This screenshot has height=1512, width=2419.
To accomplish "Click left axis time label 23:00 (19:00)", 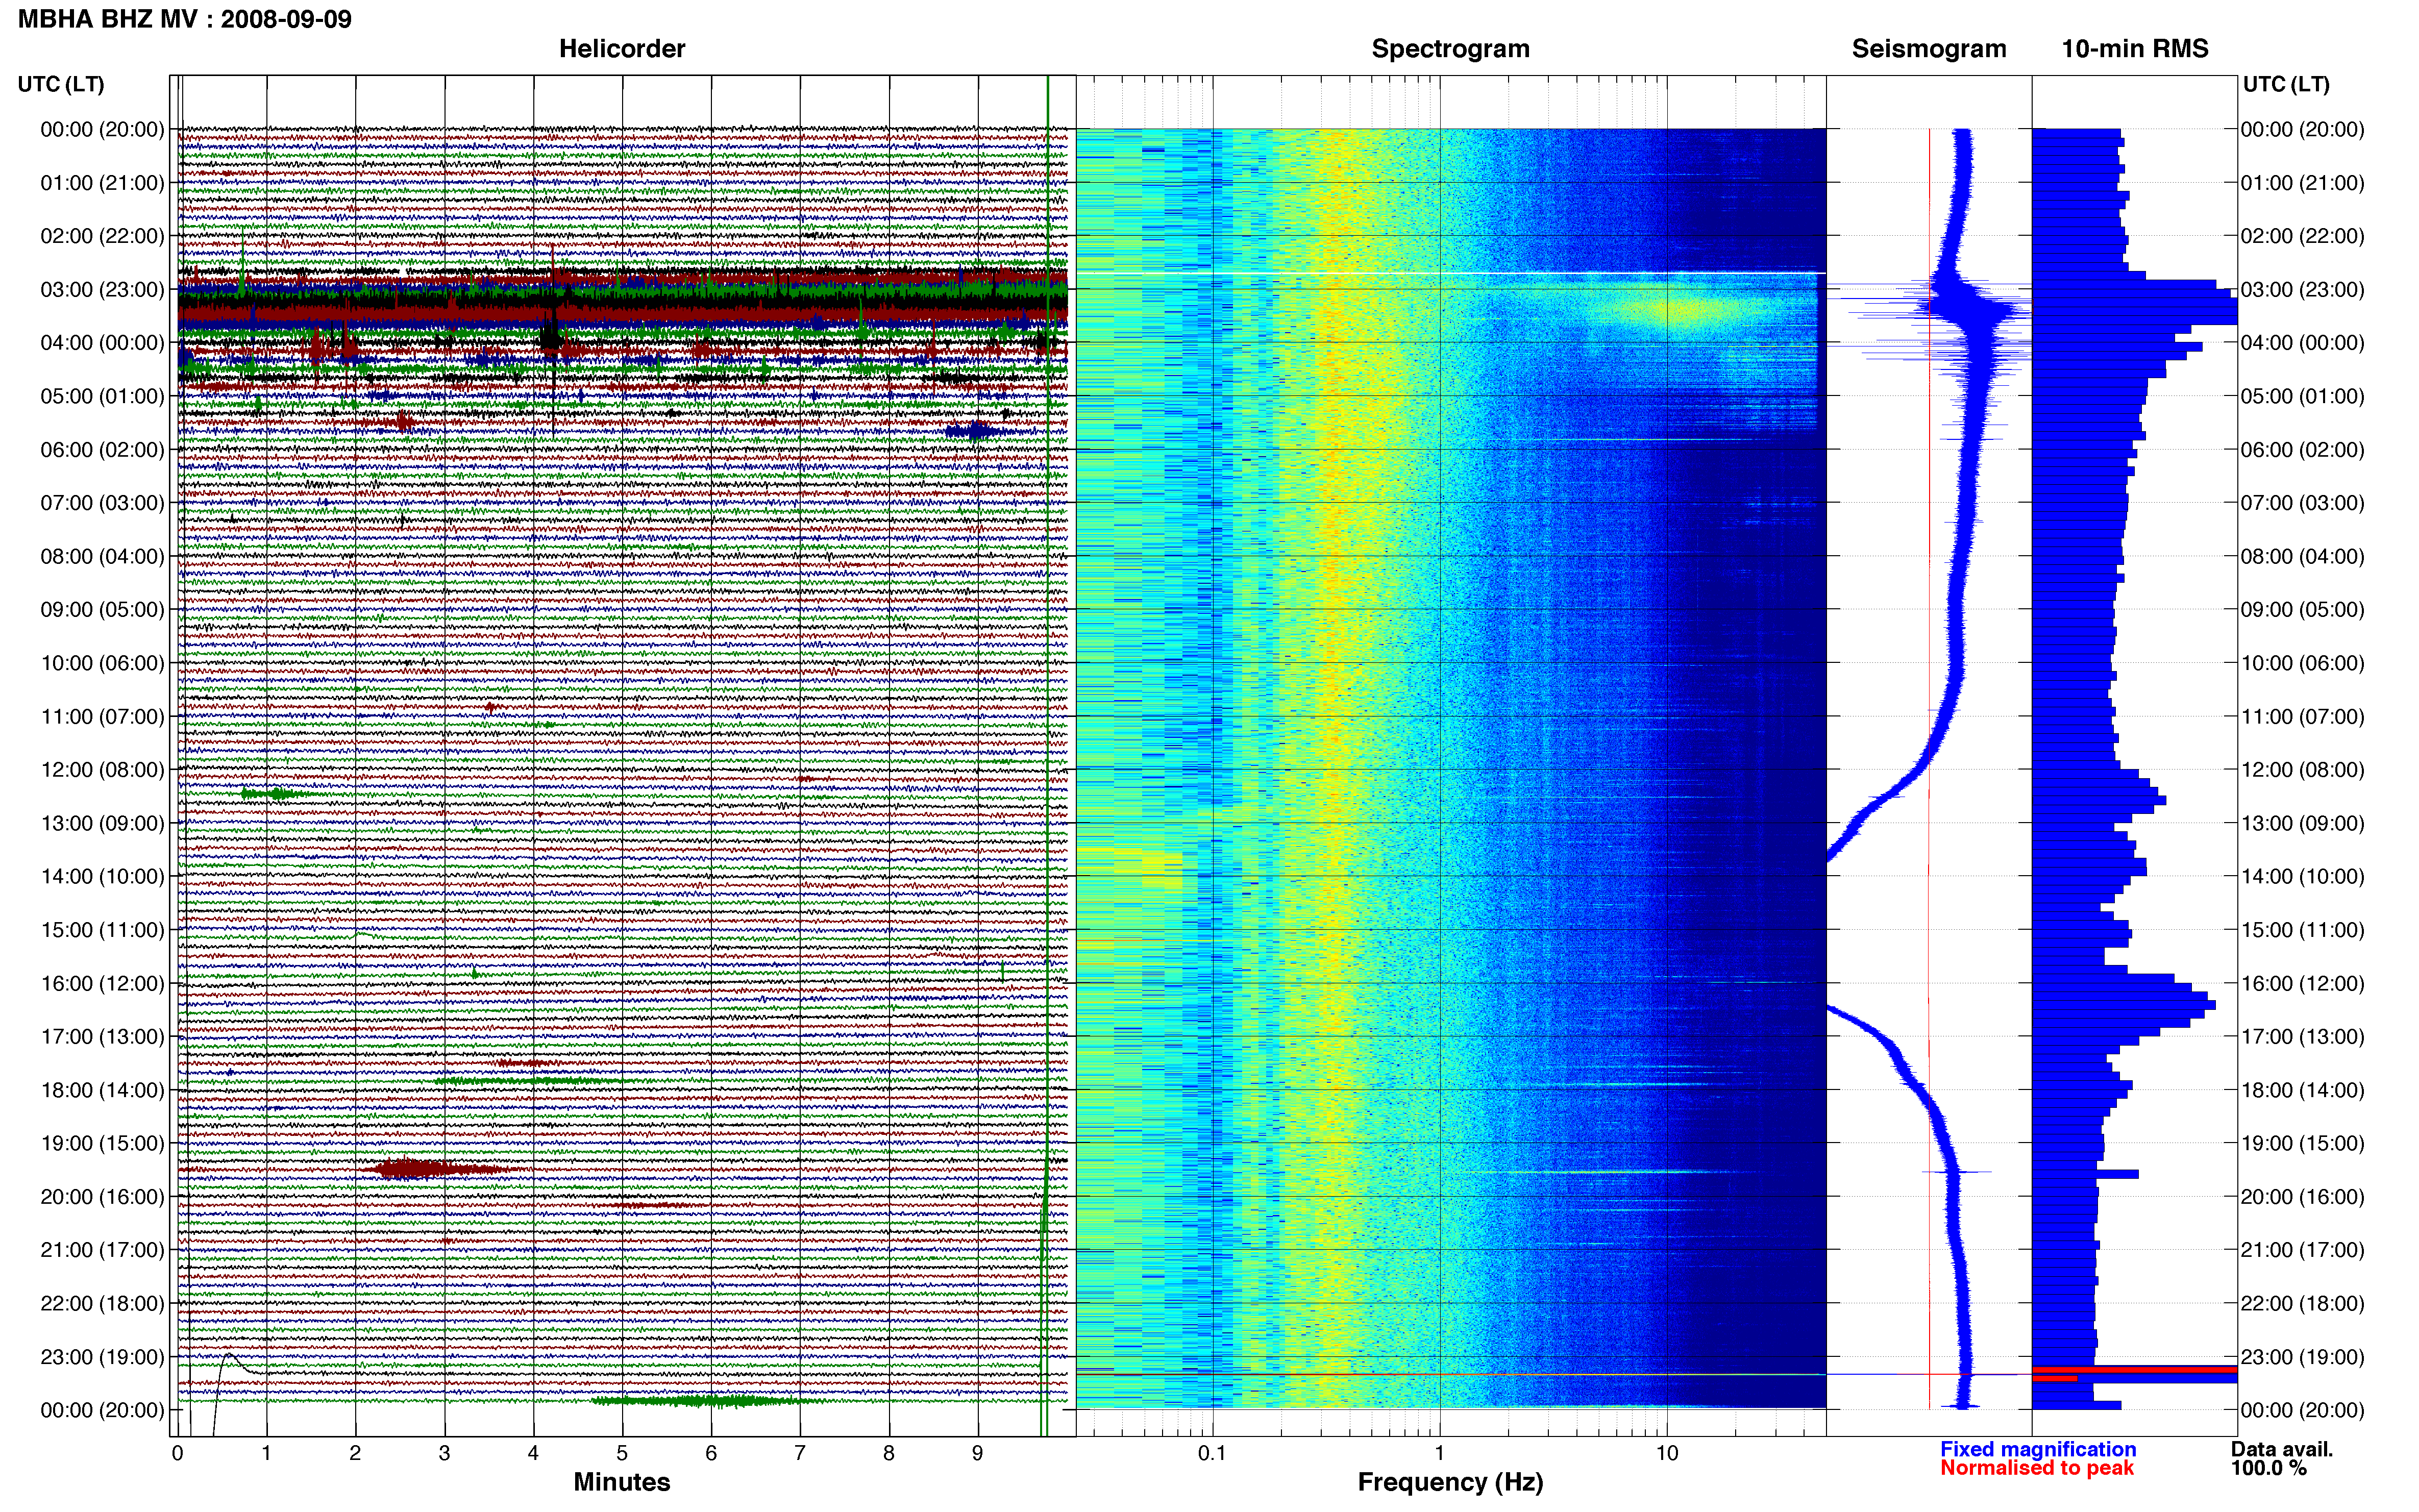I will [103, 1357].
